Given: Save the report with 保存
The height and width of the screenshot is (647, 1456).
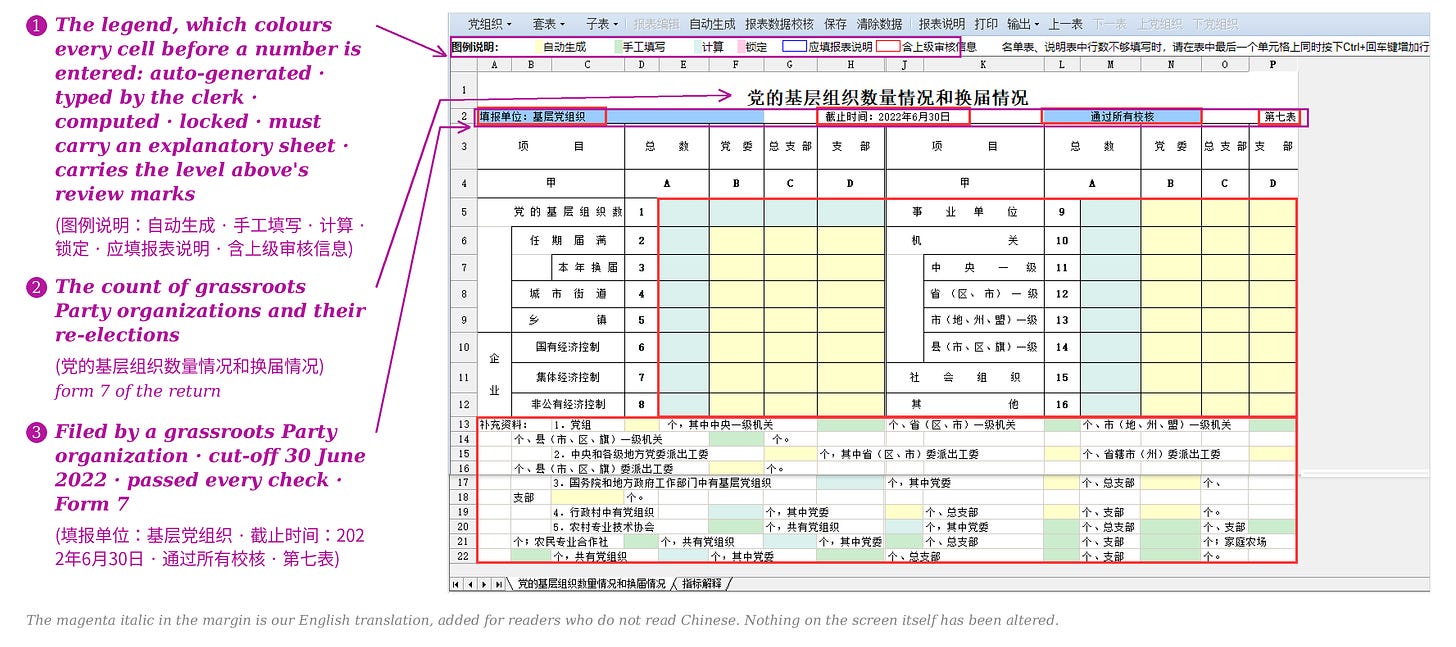Looking at the screenshot, I should click(x=836, y=24).
